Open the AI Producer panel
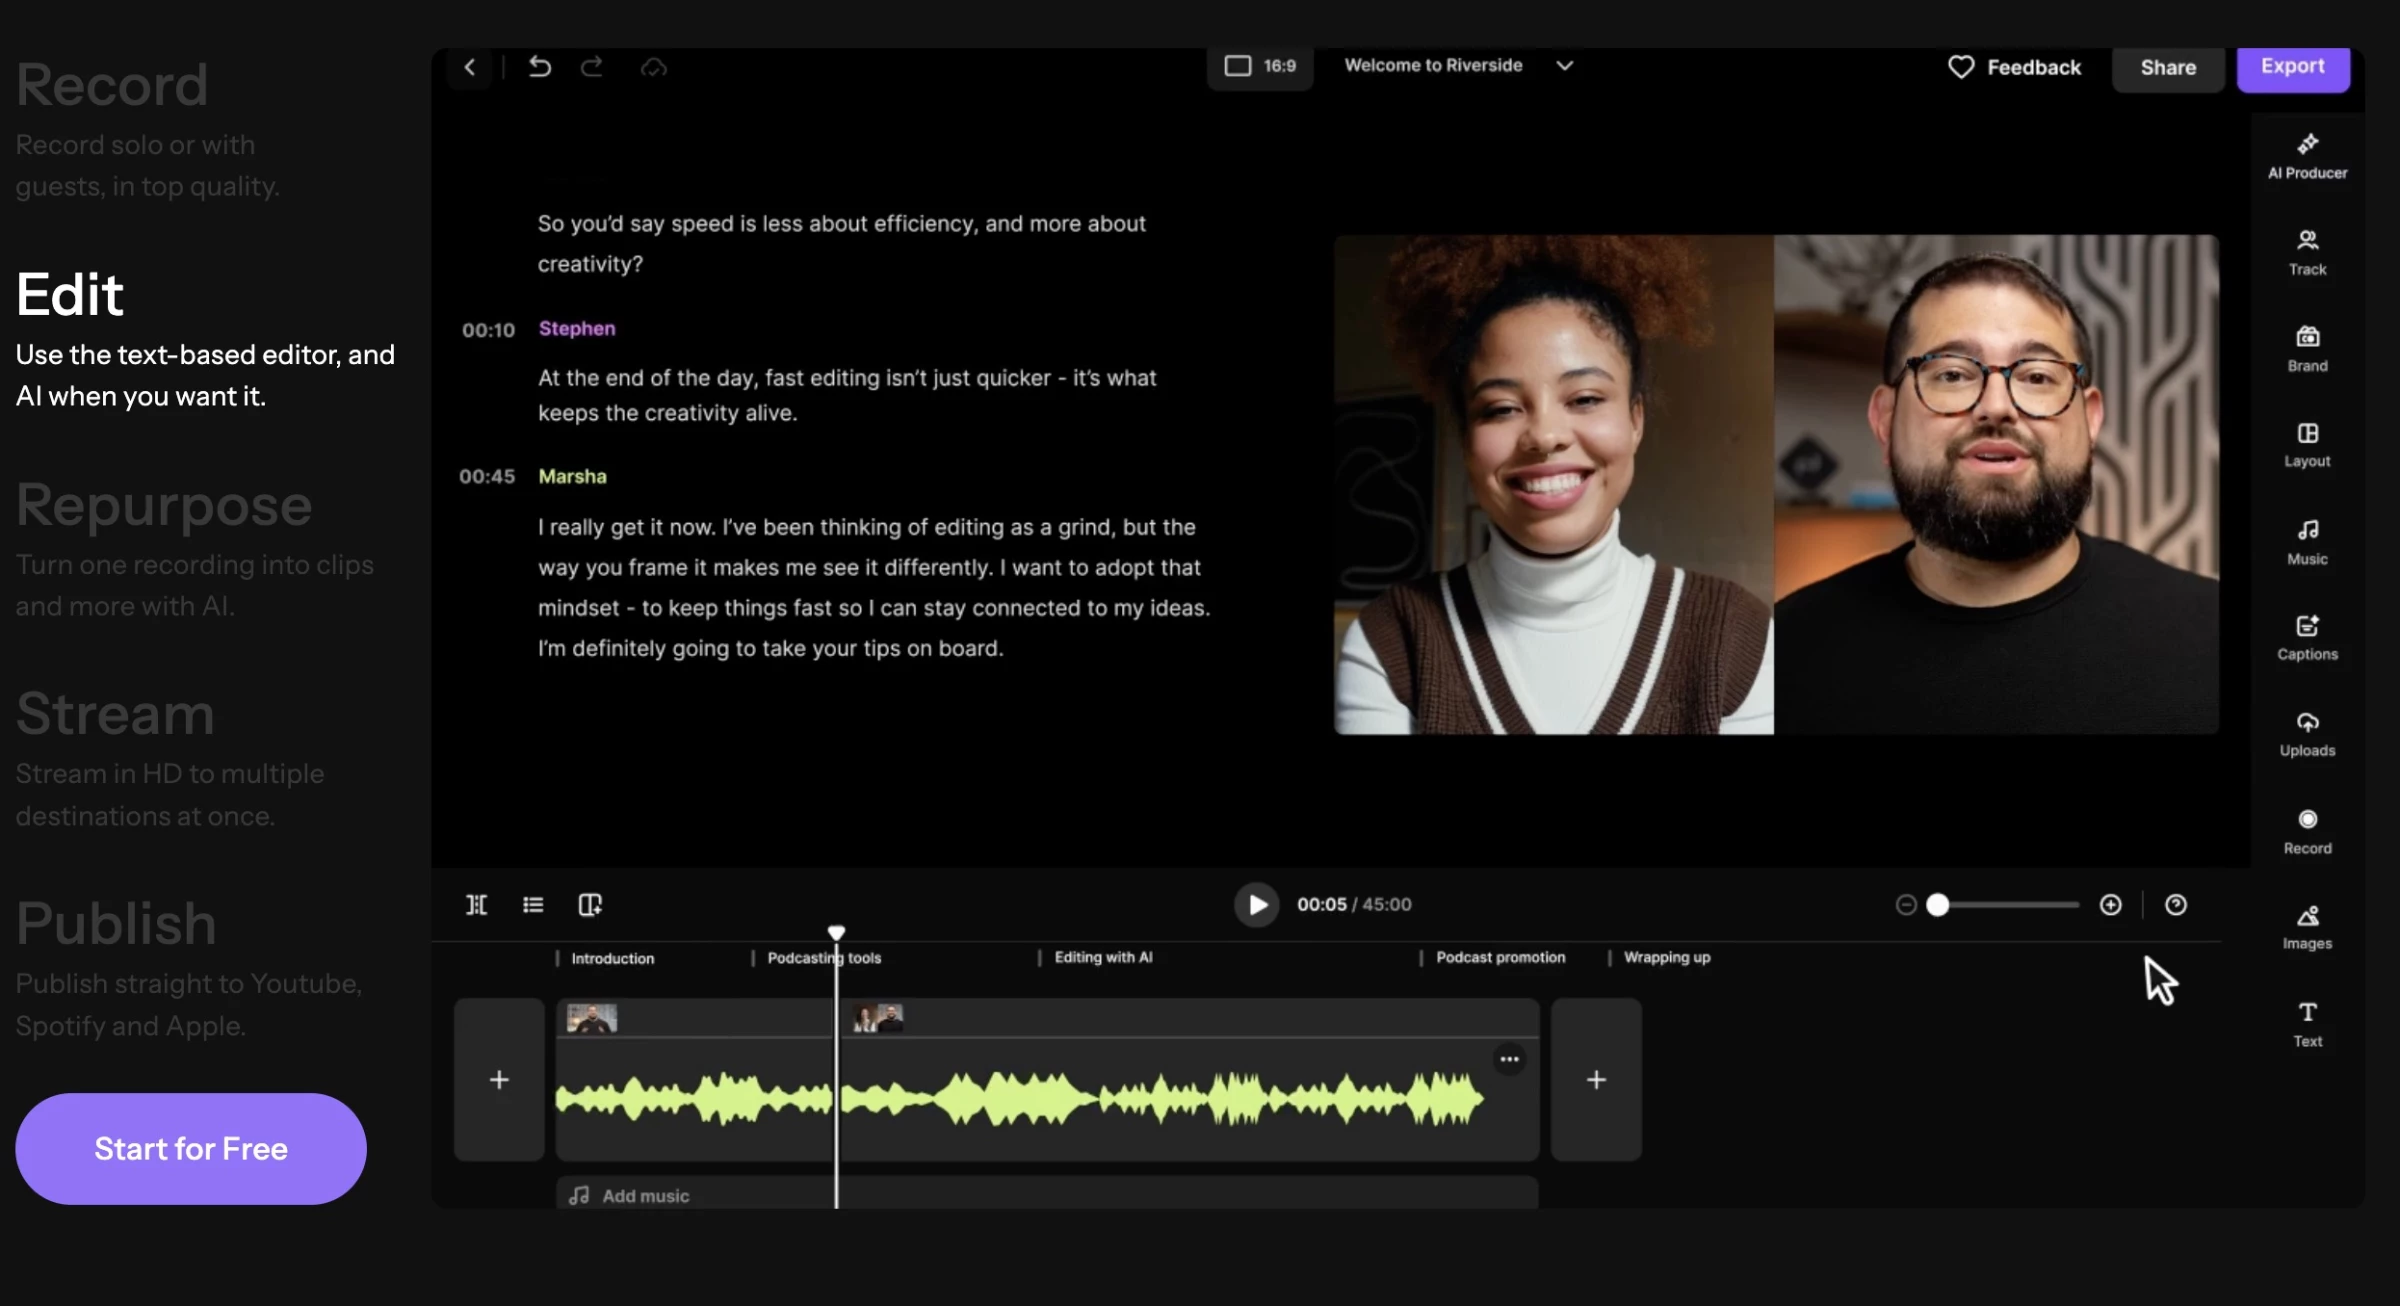Screen dimensions: 2400x1306 pyautogui.click(x=2307, y=157)
